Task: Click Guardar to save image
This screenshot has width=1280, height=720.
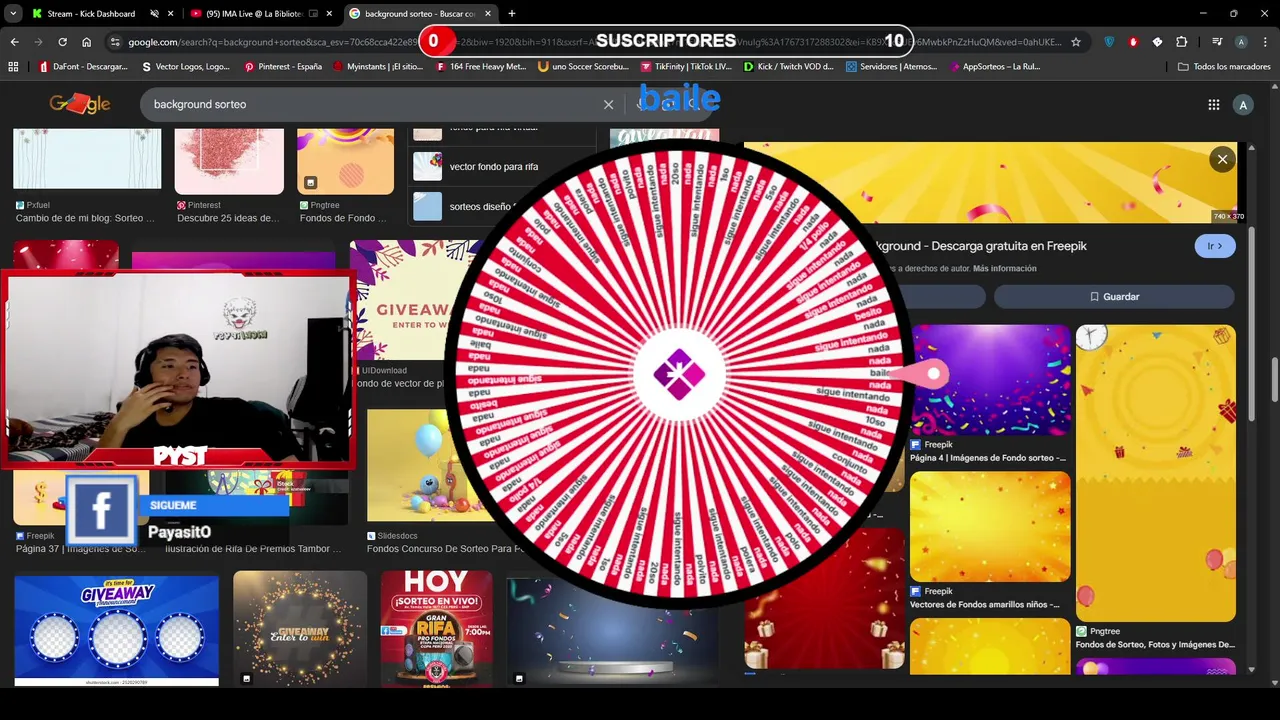Action: [x=1114, y=297]
